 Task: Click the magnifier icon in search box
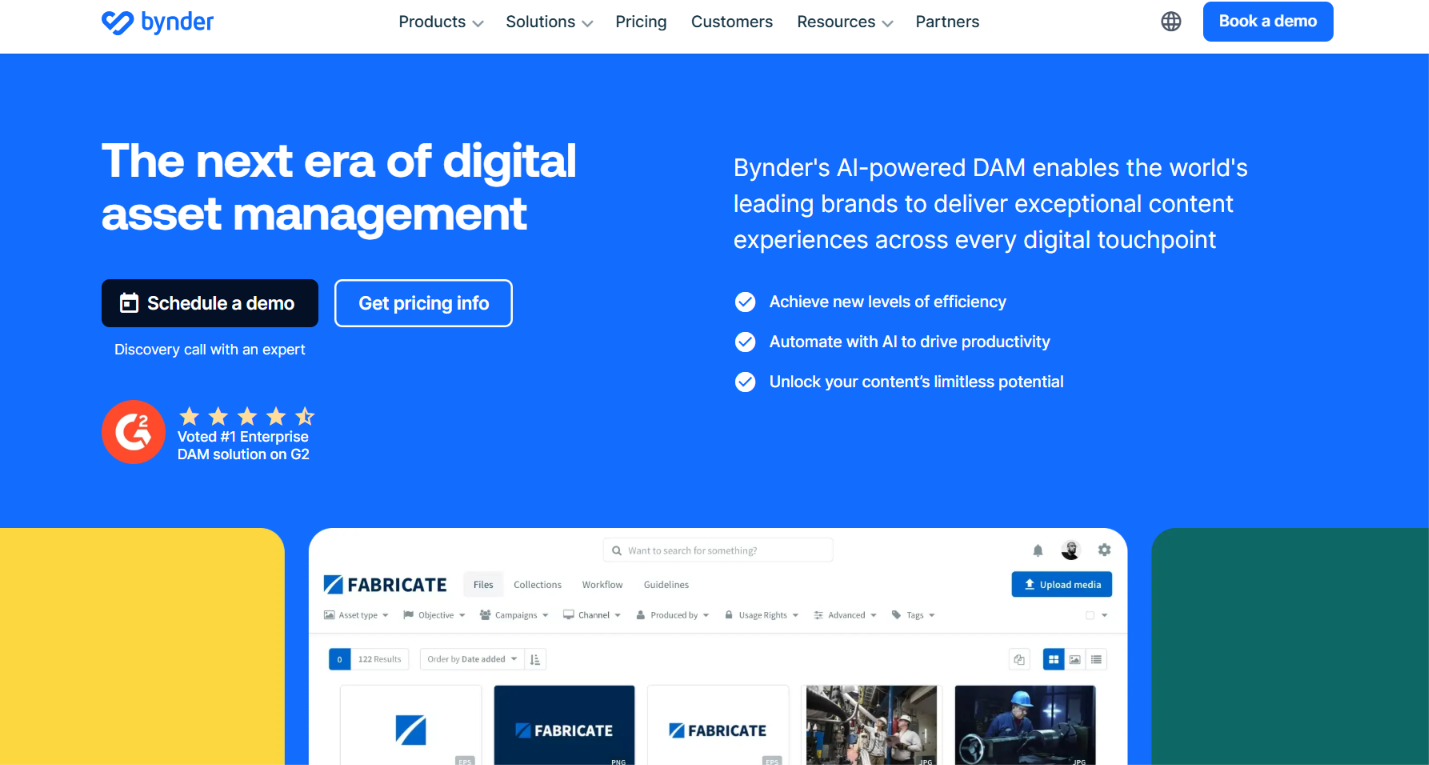click(616, 550)
